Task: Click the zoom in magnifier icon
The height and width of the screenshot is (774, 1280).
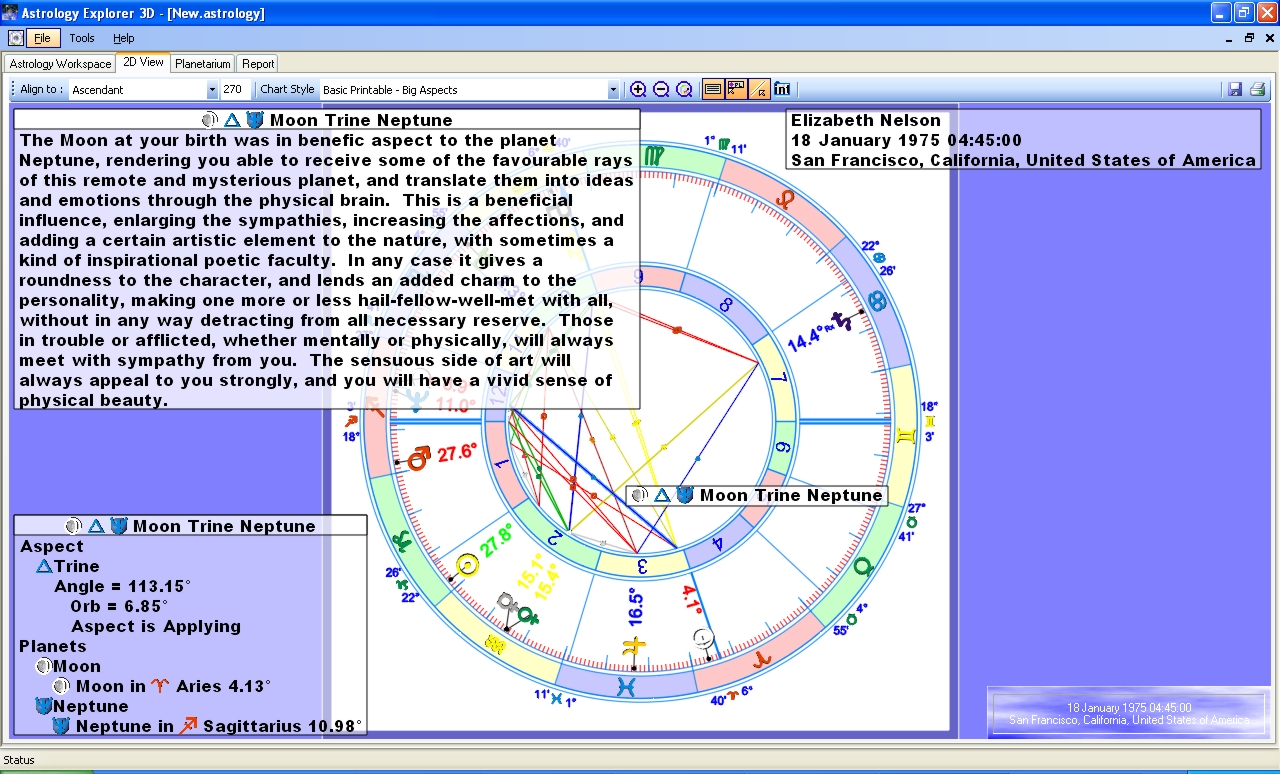Action: (638, 89)
